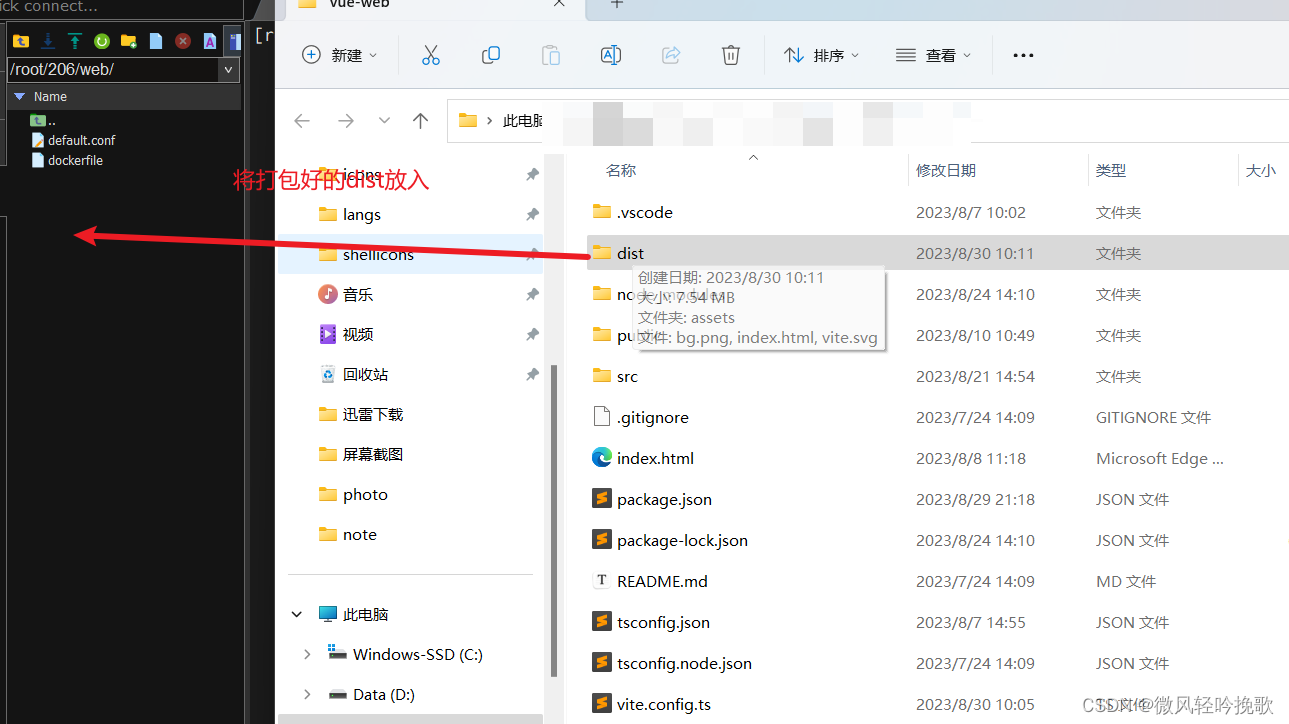Go to parent directory in SFTP toolbar

(x=21, y=41)
